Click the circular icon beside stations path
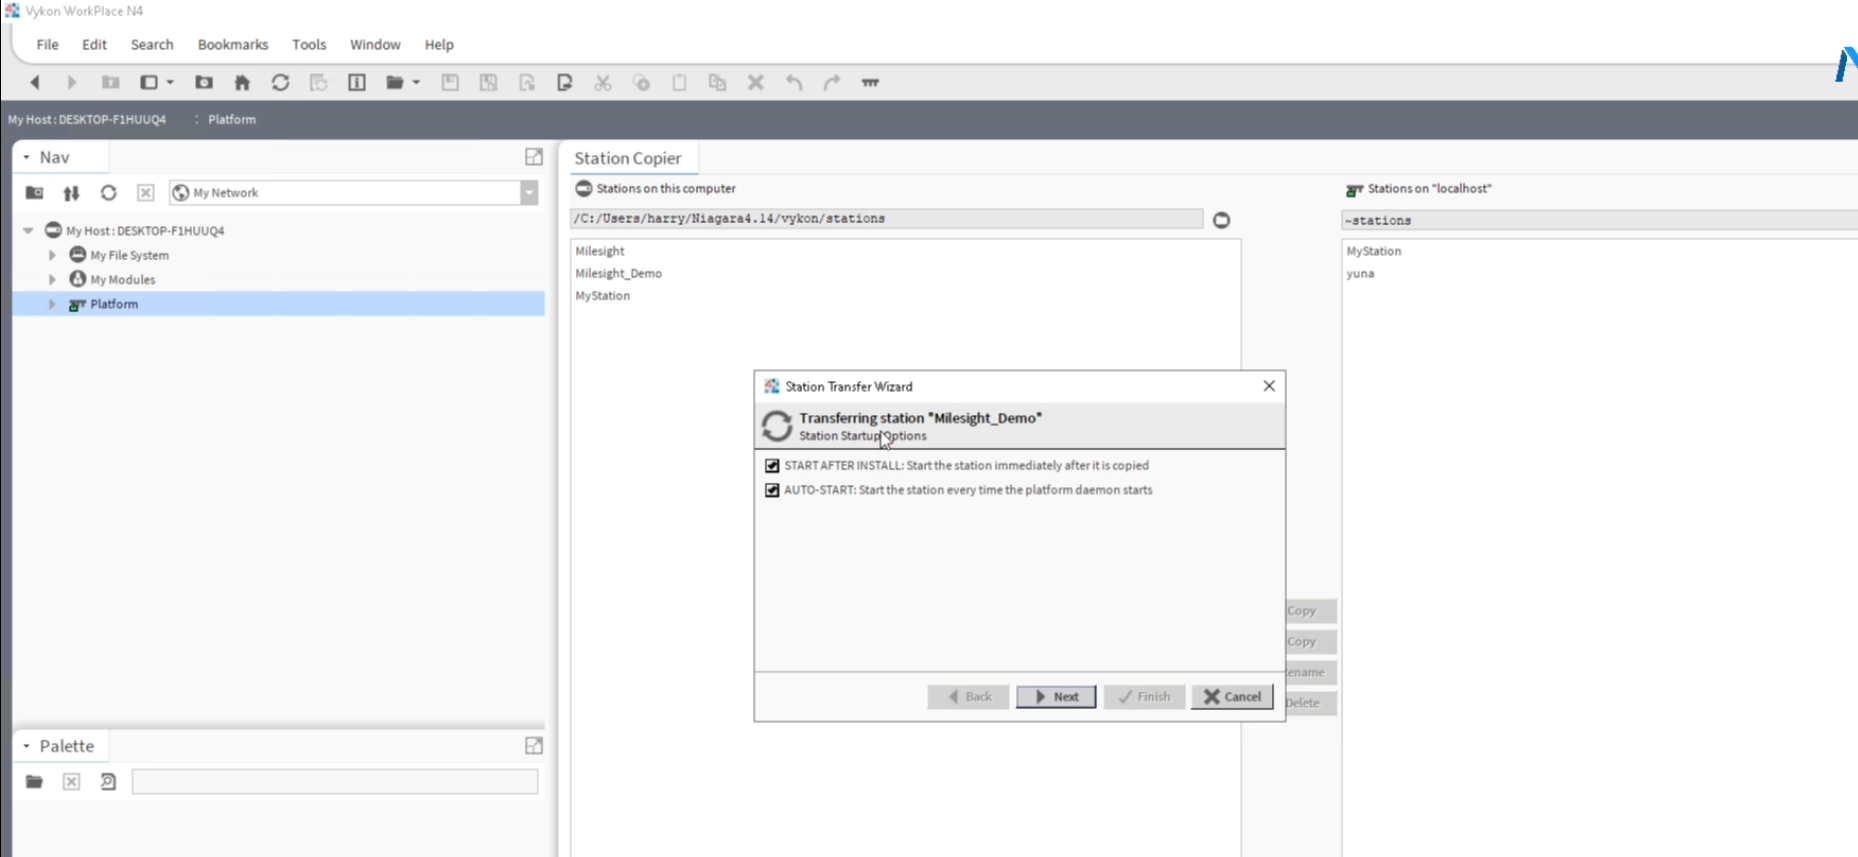Screen dimensions: 1858x857 (1221, 220)
